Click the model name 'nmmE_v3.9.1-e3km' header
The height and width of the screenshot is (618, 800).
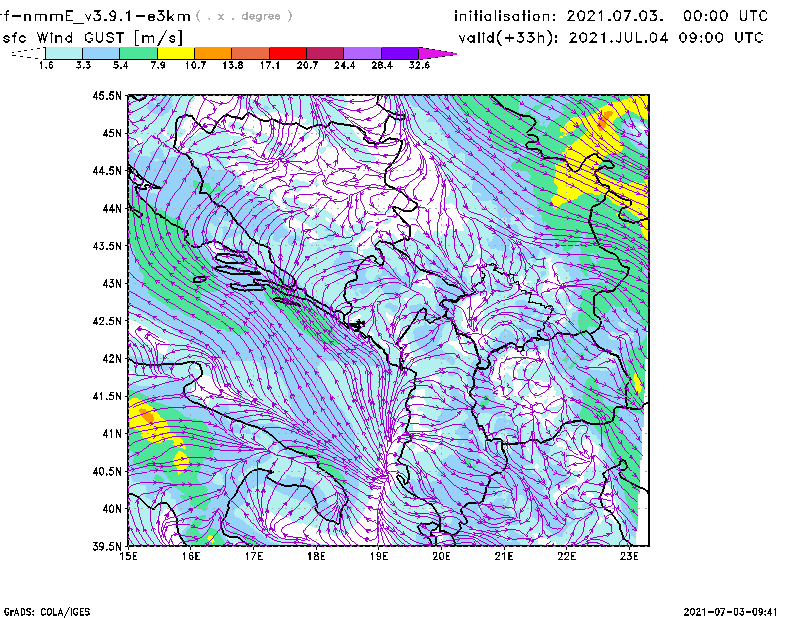[x=105, y=16]
